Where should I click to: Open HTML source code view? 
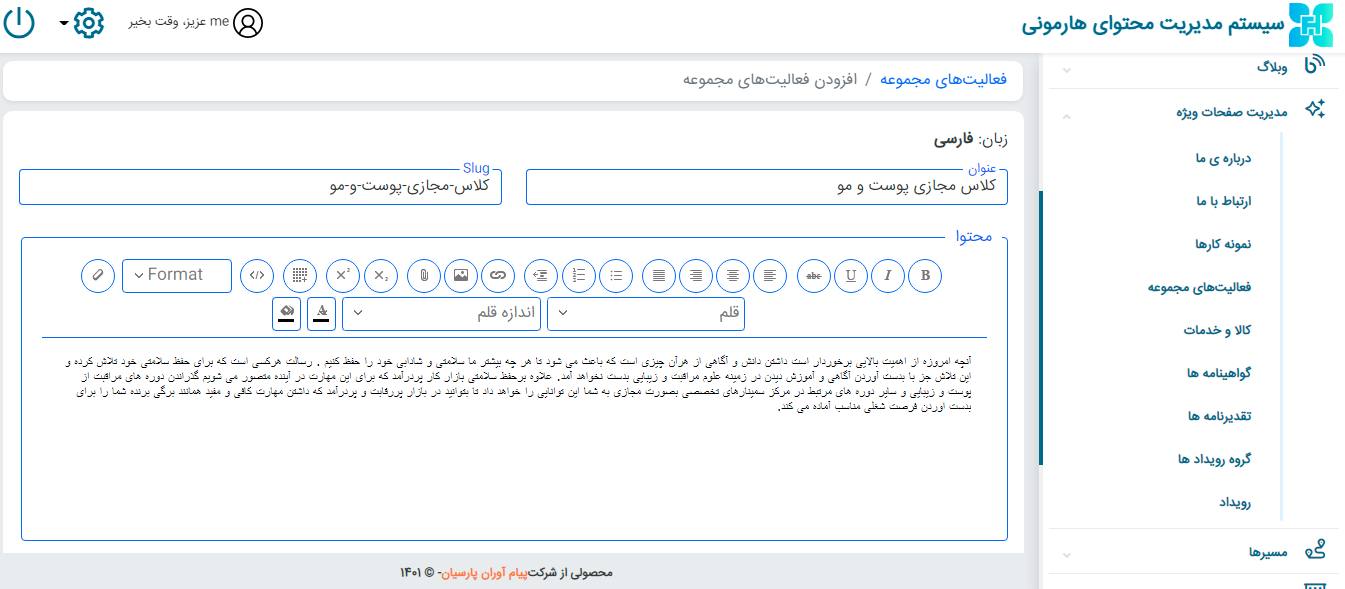point(258,275)
